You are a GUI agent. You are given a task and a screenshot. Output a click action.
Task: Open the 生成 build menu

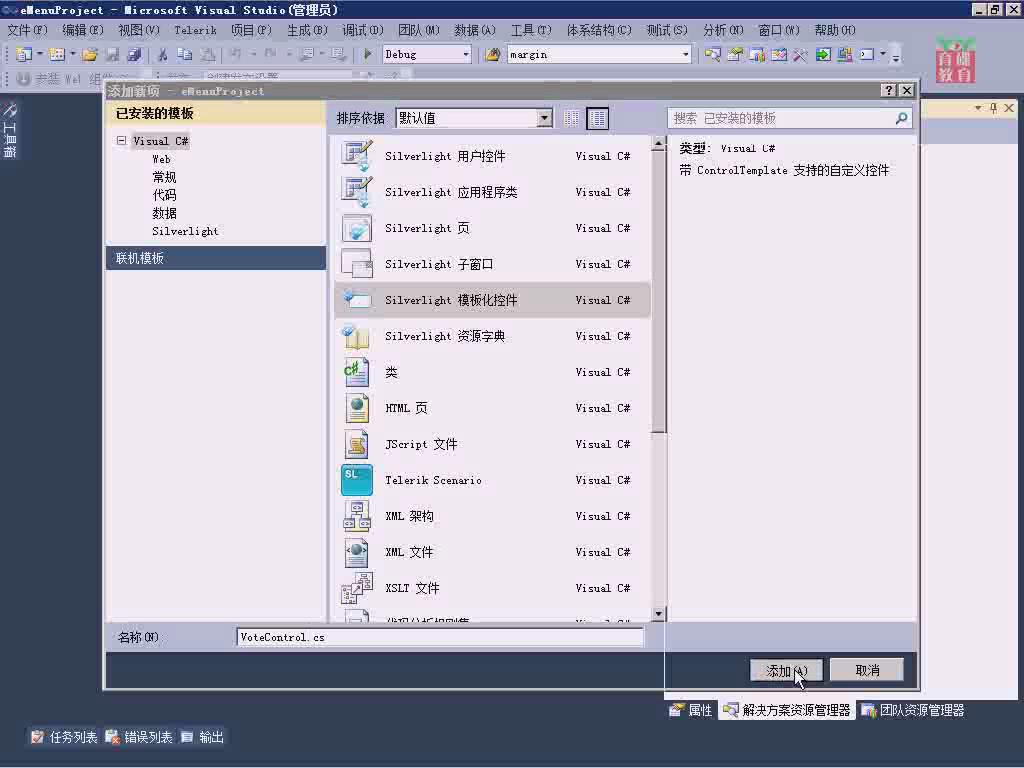tap(307, 30)
